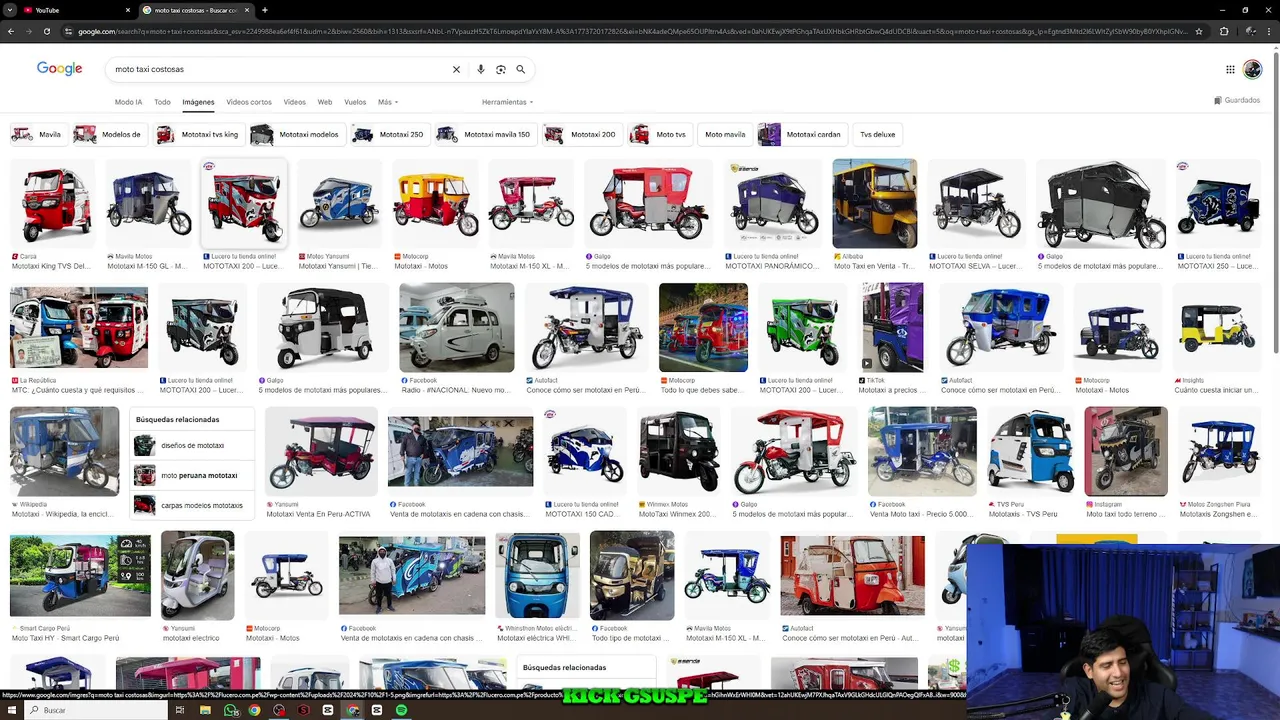Switch to the Videos tab
Screen dimensions: 1280x720
[x=294, y=102]
